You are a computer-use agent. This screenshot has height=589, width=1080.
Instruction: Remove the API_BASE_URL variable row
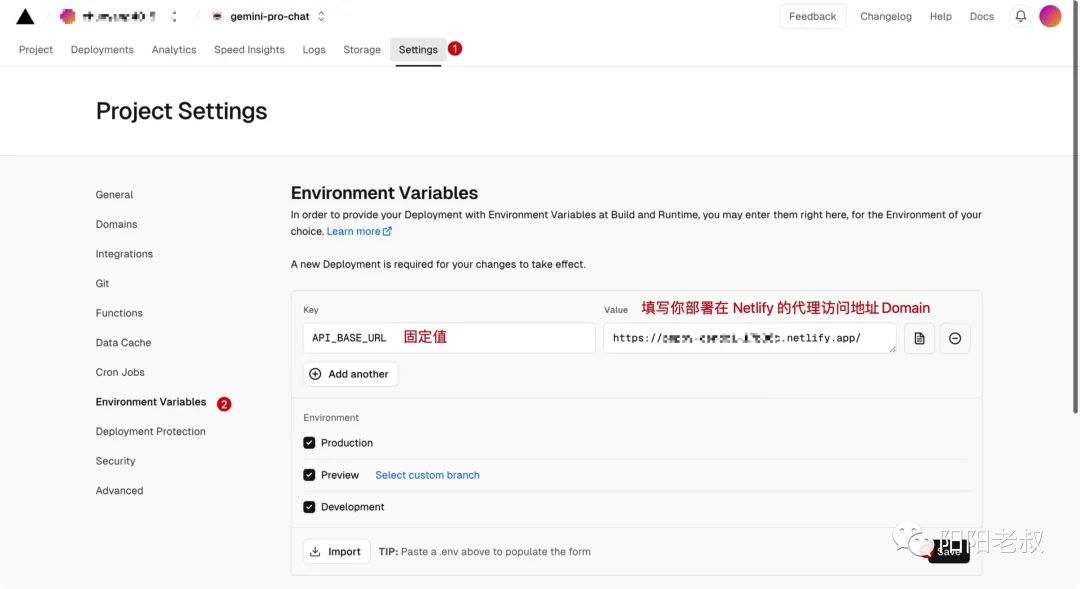pos(955,338)
